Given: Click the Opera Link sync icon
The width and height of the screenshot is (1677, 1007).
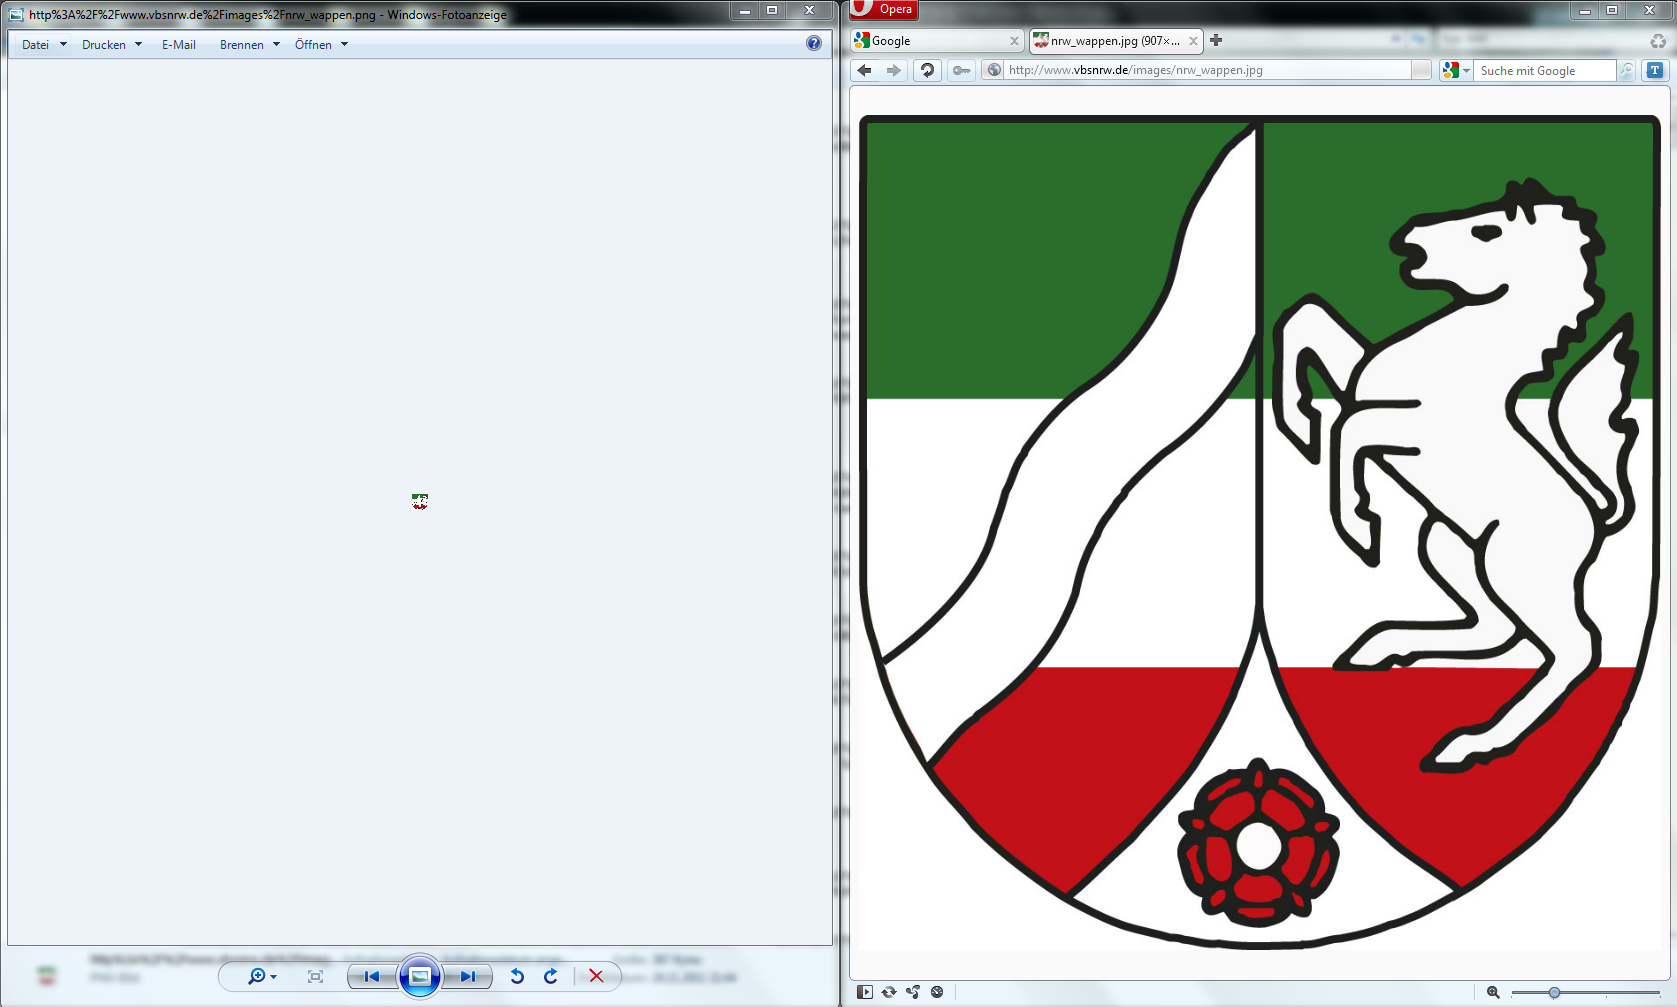Looking at the screenshot, I should click(x=889, y=992).
